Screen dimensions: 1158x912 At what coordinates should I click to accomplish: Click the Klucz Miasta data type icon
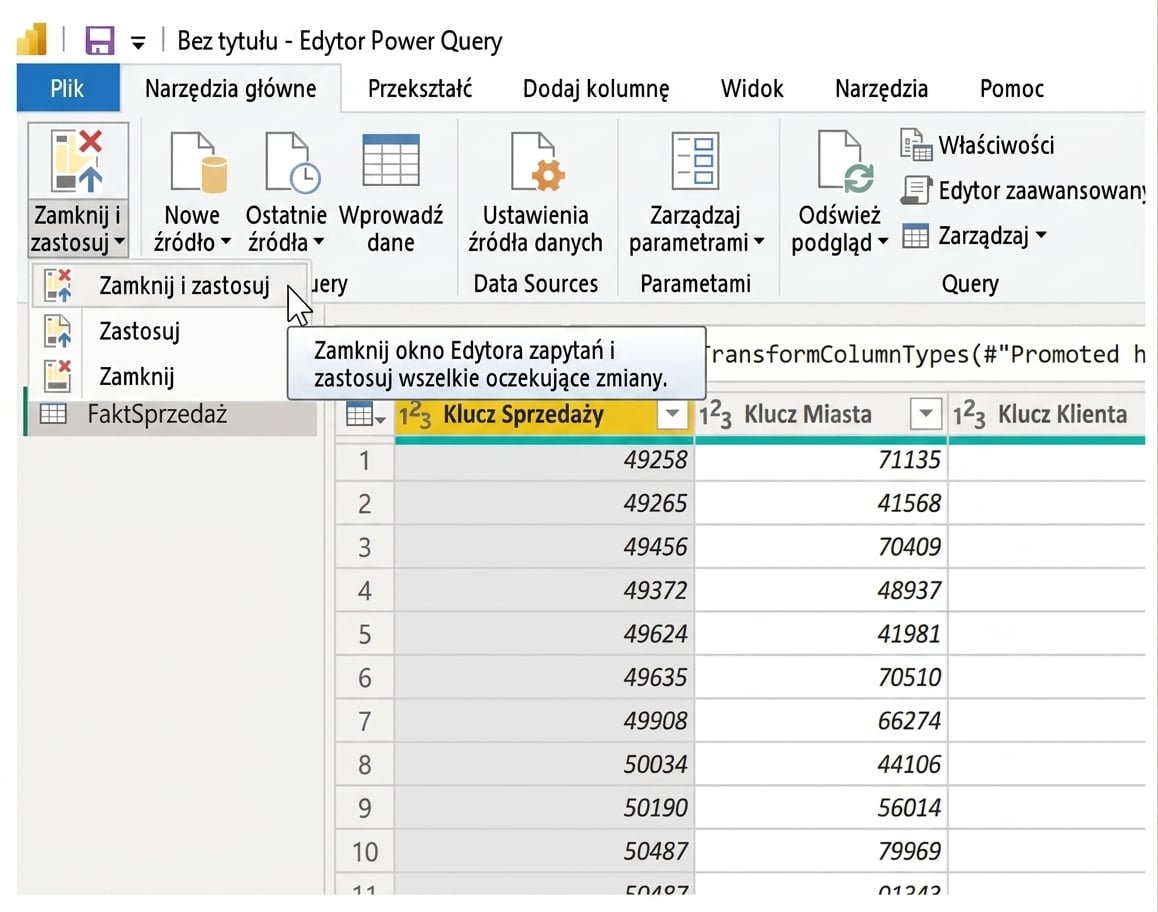(716, 415)
